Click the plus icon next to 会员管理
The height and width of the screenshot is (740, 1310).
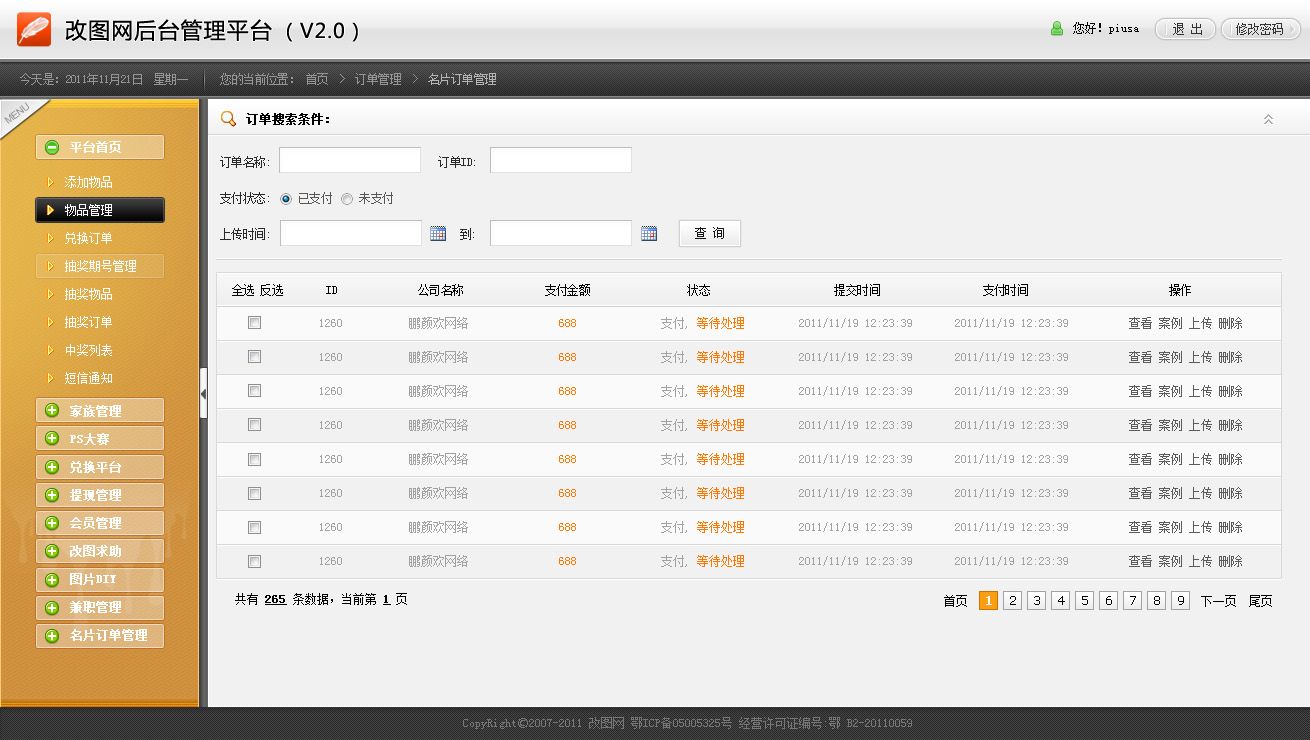[x=52, y=523]
